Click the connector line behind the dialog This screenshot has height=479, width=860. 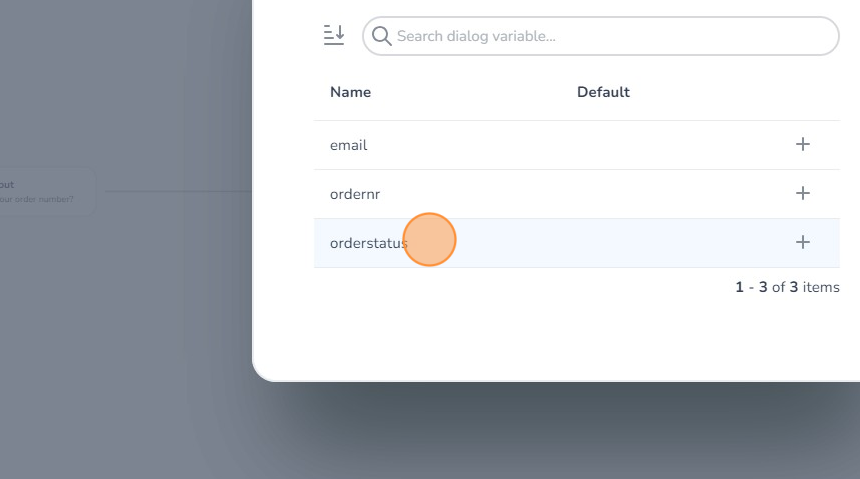180,191
